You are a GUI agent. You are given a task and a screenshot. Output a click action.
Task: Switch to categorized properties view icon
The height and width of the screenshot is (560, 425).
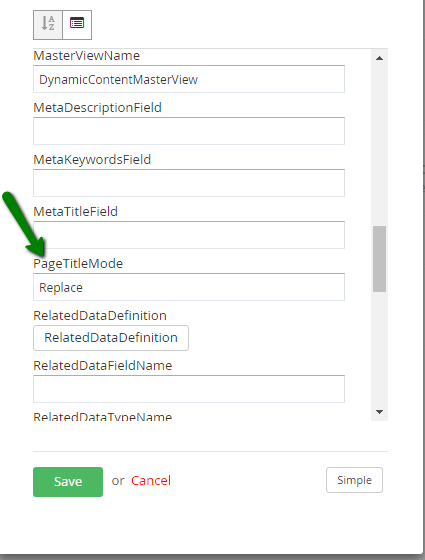tap(77, 25)
